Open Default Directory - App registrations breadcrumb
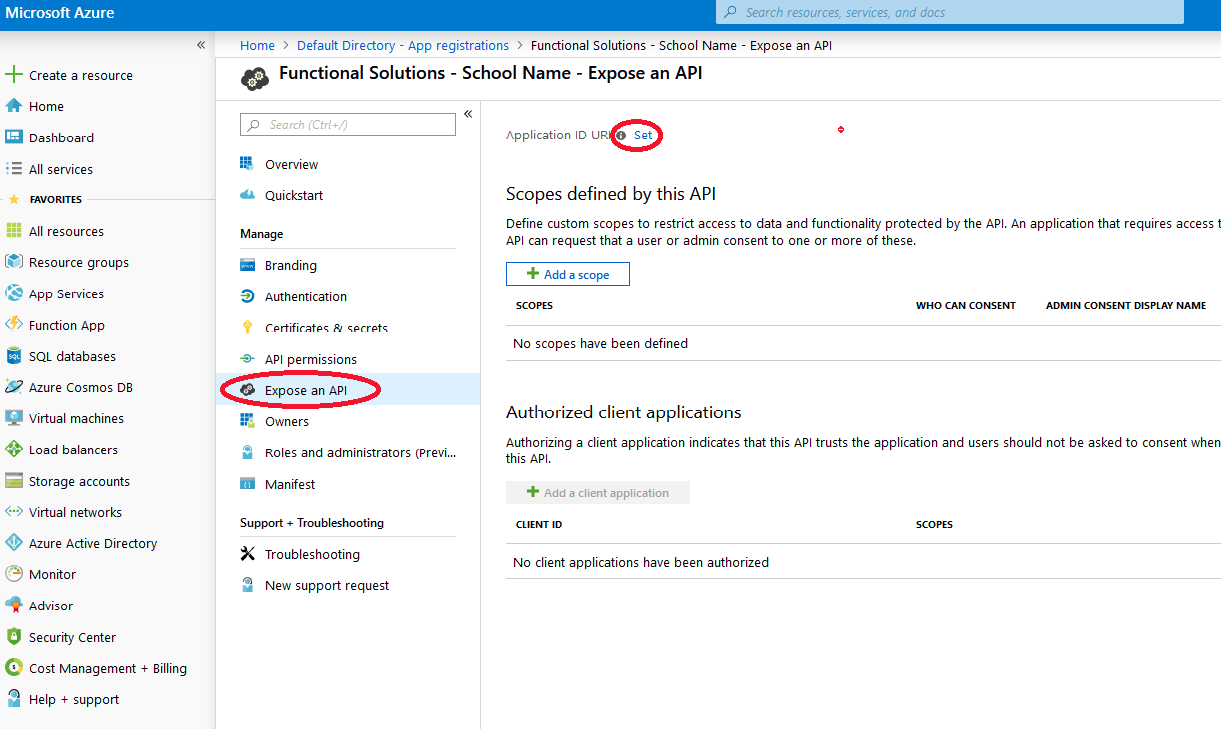 403,45
